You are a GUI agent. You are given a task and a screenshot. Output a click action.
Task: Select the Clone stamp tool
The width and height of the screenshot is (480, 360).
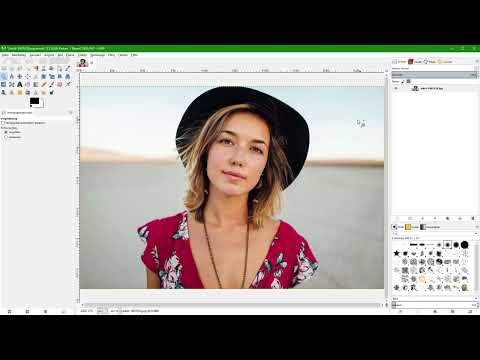(x=12, y=92)
